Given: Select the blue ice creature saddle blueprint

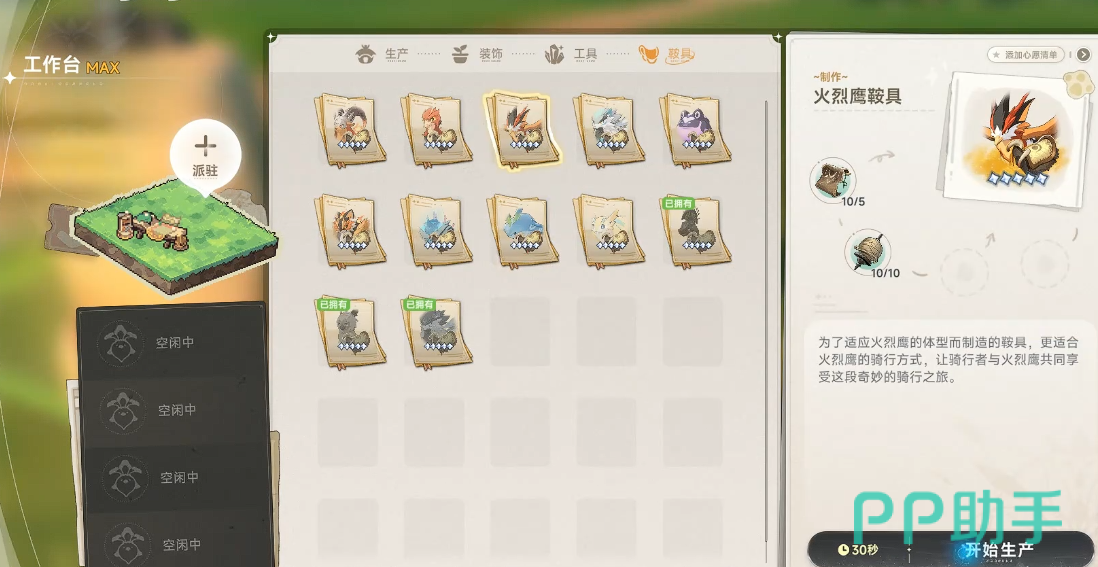Looking at the screenshot, I should pyautogui.click(x=436, y=231).
